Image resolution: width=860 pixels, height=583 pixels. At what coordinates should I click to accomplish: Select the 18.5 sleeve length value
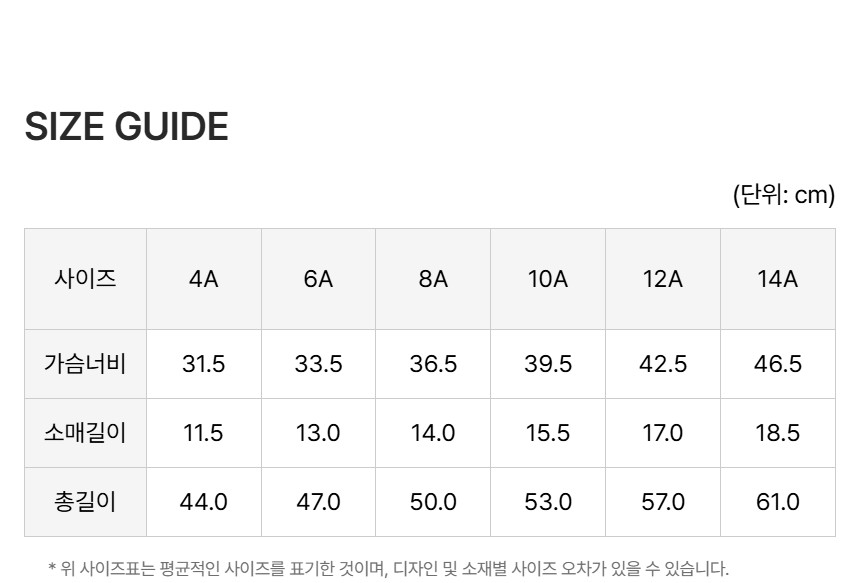coord(777,433)
